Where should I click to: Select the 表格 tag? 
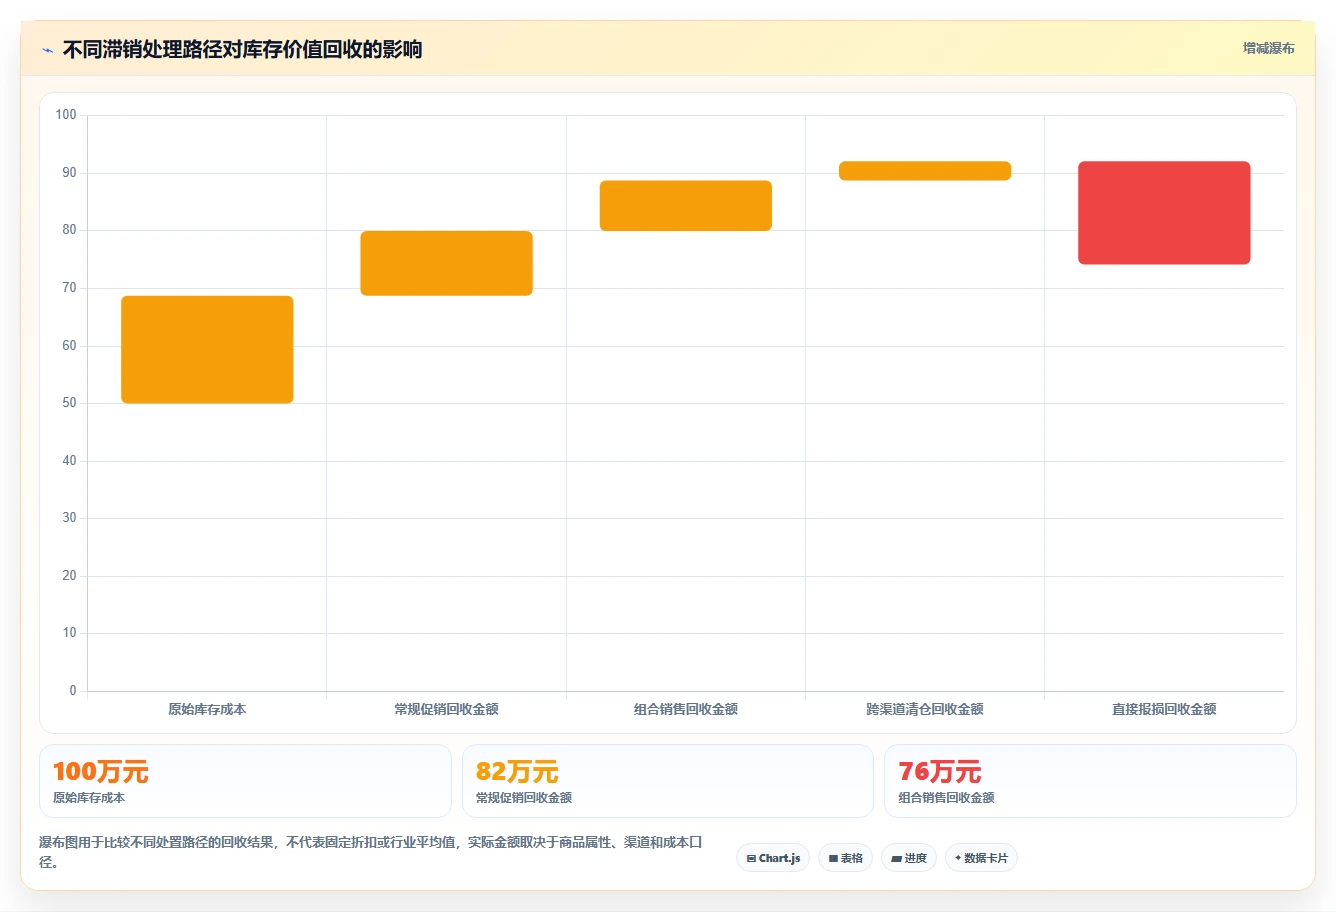pyautogui.click(x=845, y=858)
